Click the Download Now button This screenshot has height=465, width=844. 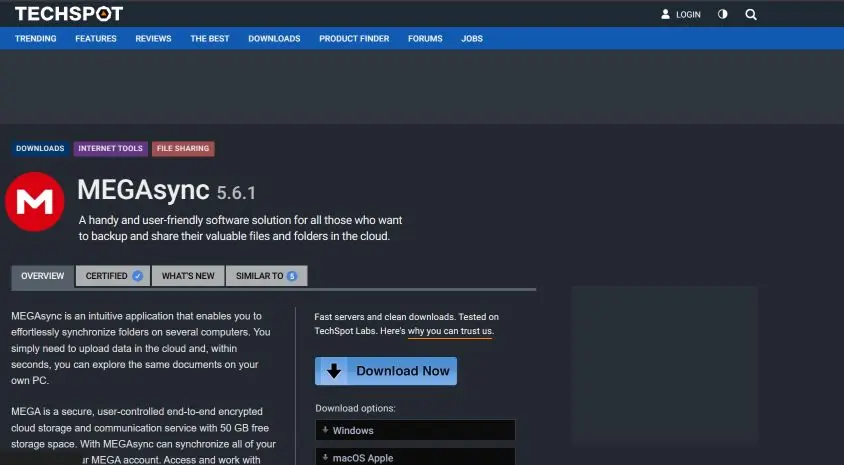coord(386,371)
